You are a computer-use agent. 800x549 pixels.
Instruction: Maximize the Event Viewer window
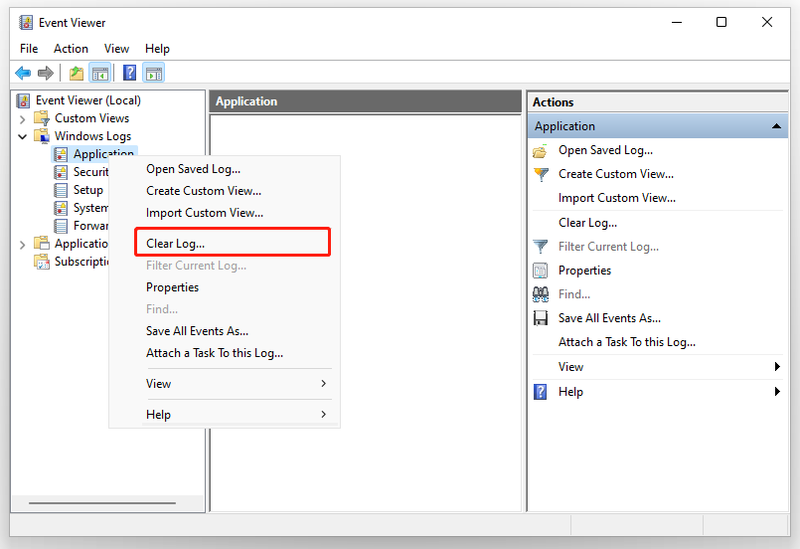click(721, 22)
